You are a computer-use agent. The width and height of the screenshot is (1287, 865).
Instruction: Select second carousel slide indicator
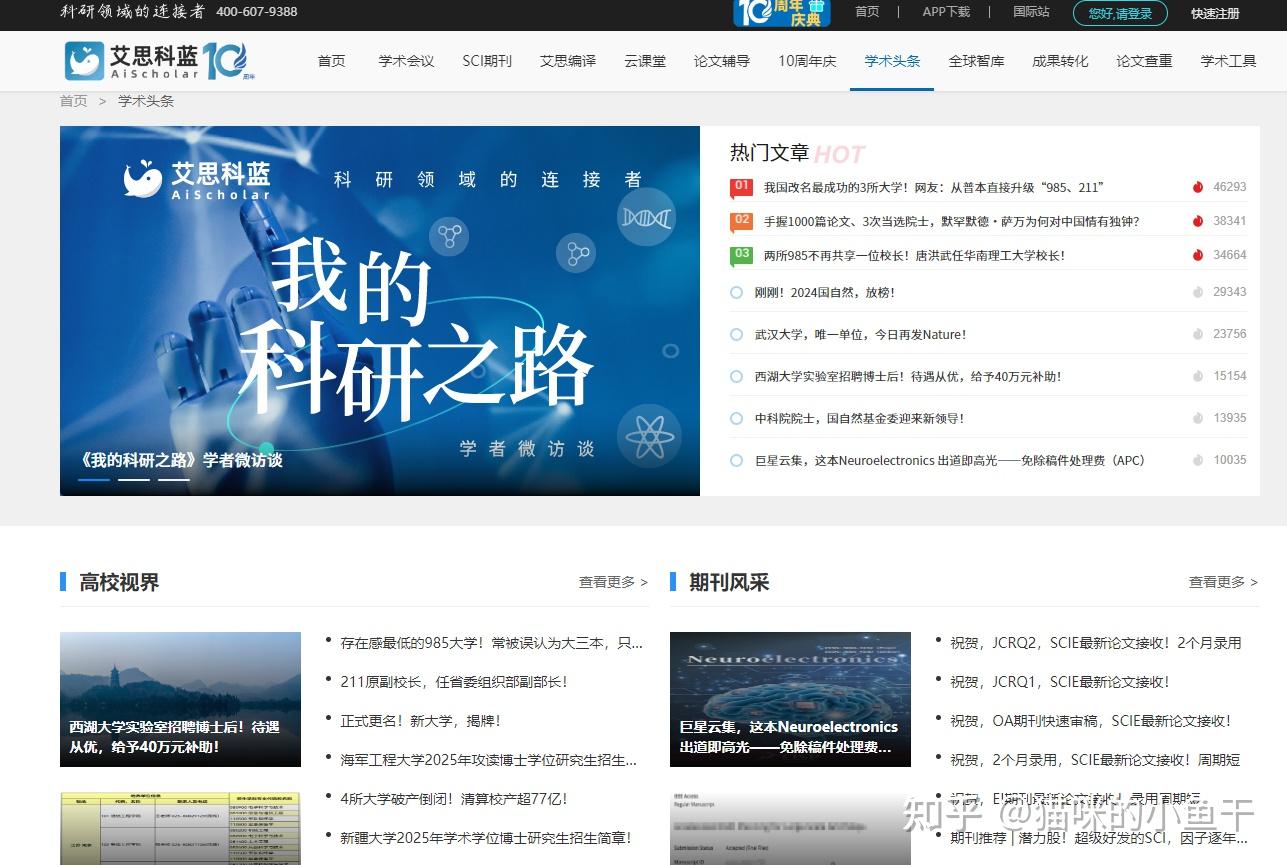[x=134, y=480]
